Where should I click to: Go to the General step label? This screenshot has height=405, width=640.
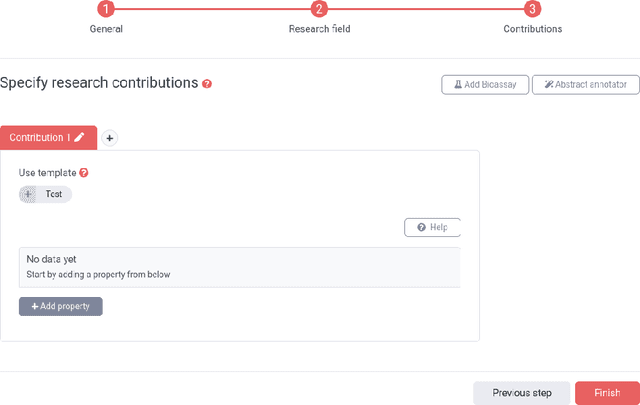(x=107, y=29)
